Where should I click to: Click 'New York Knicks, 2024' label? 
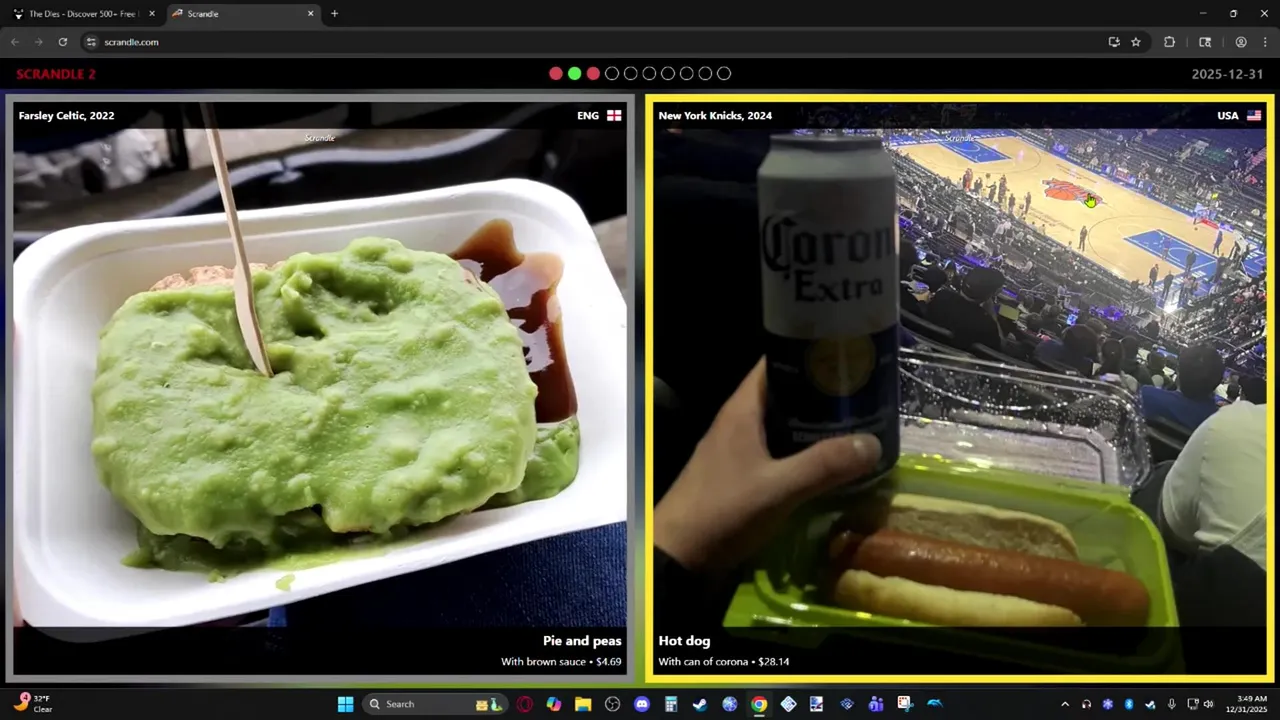(x=715, y=116)
